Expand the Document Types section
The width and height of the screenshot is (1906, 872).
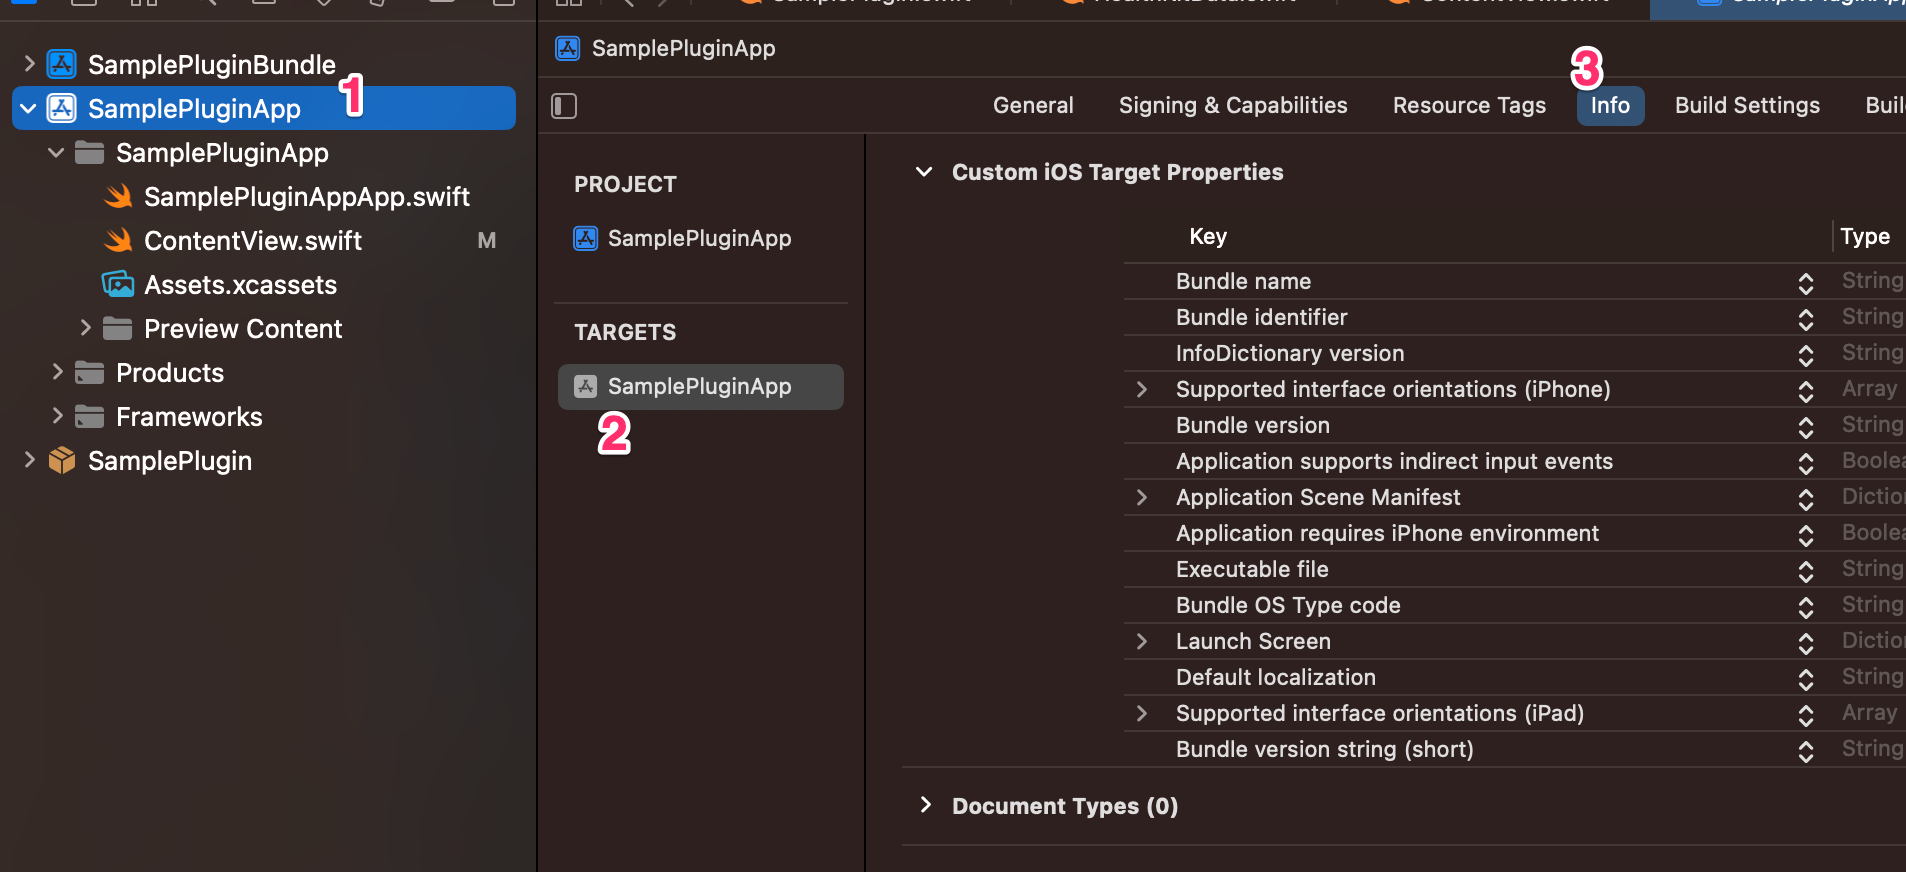point(925,806)
